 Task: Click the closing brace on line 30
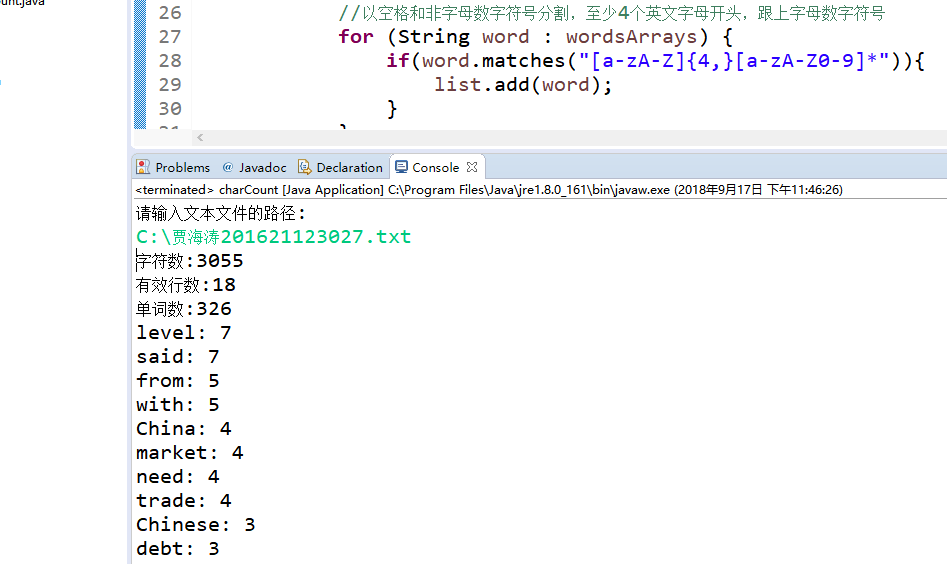point(392,109)
